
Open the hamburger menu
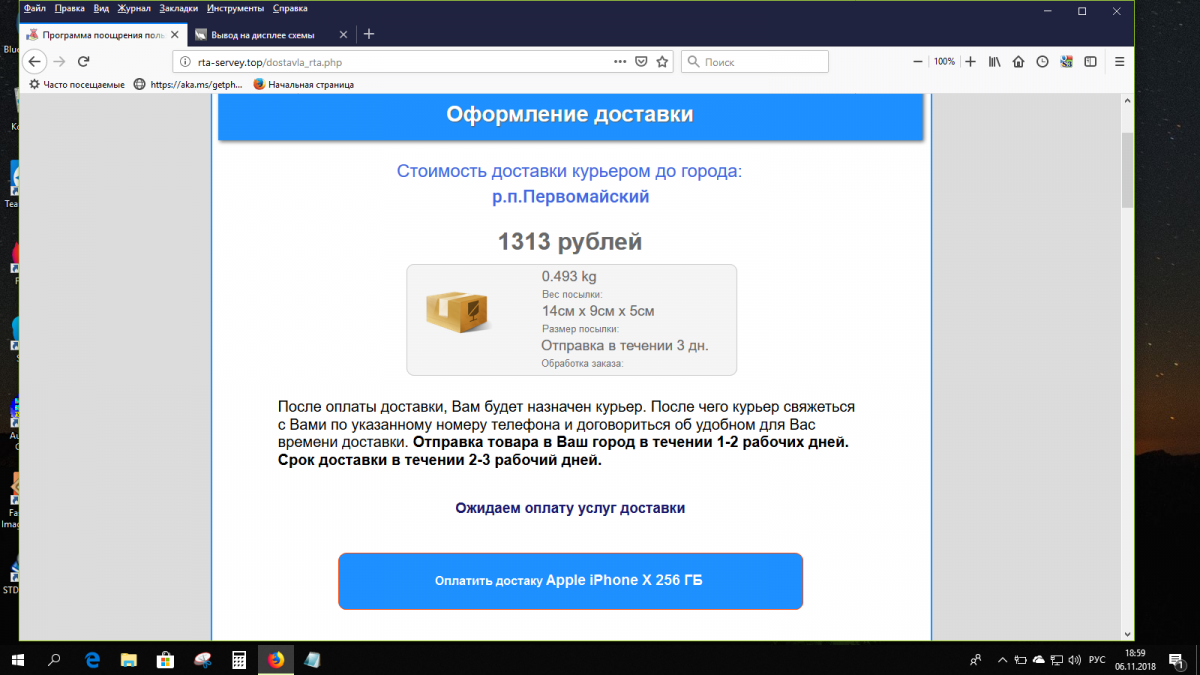tap(1119, 61)
